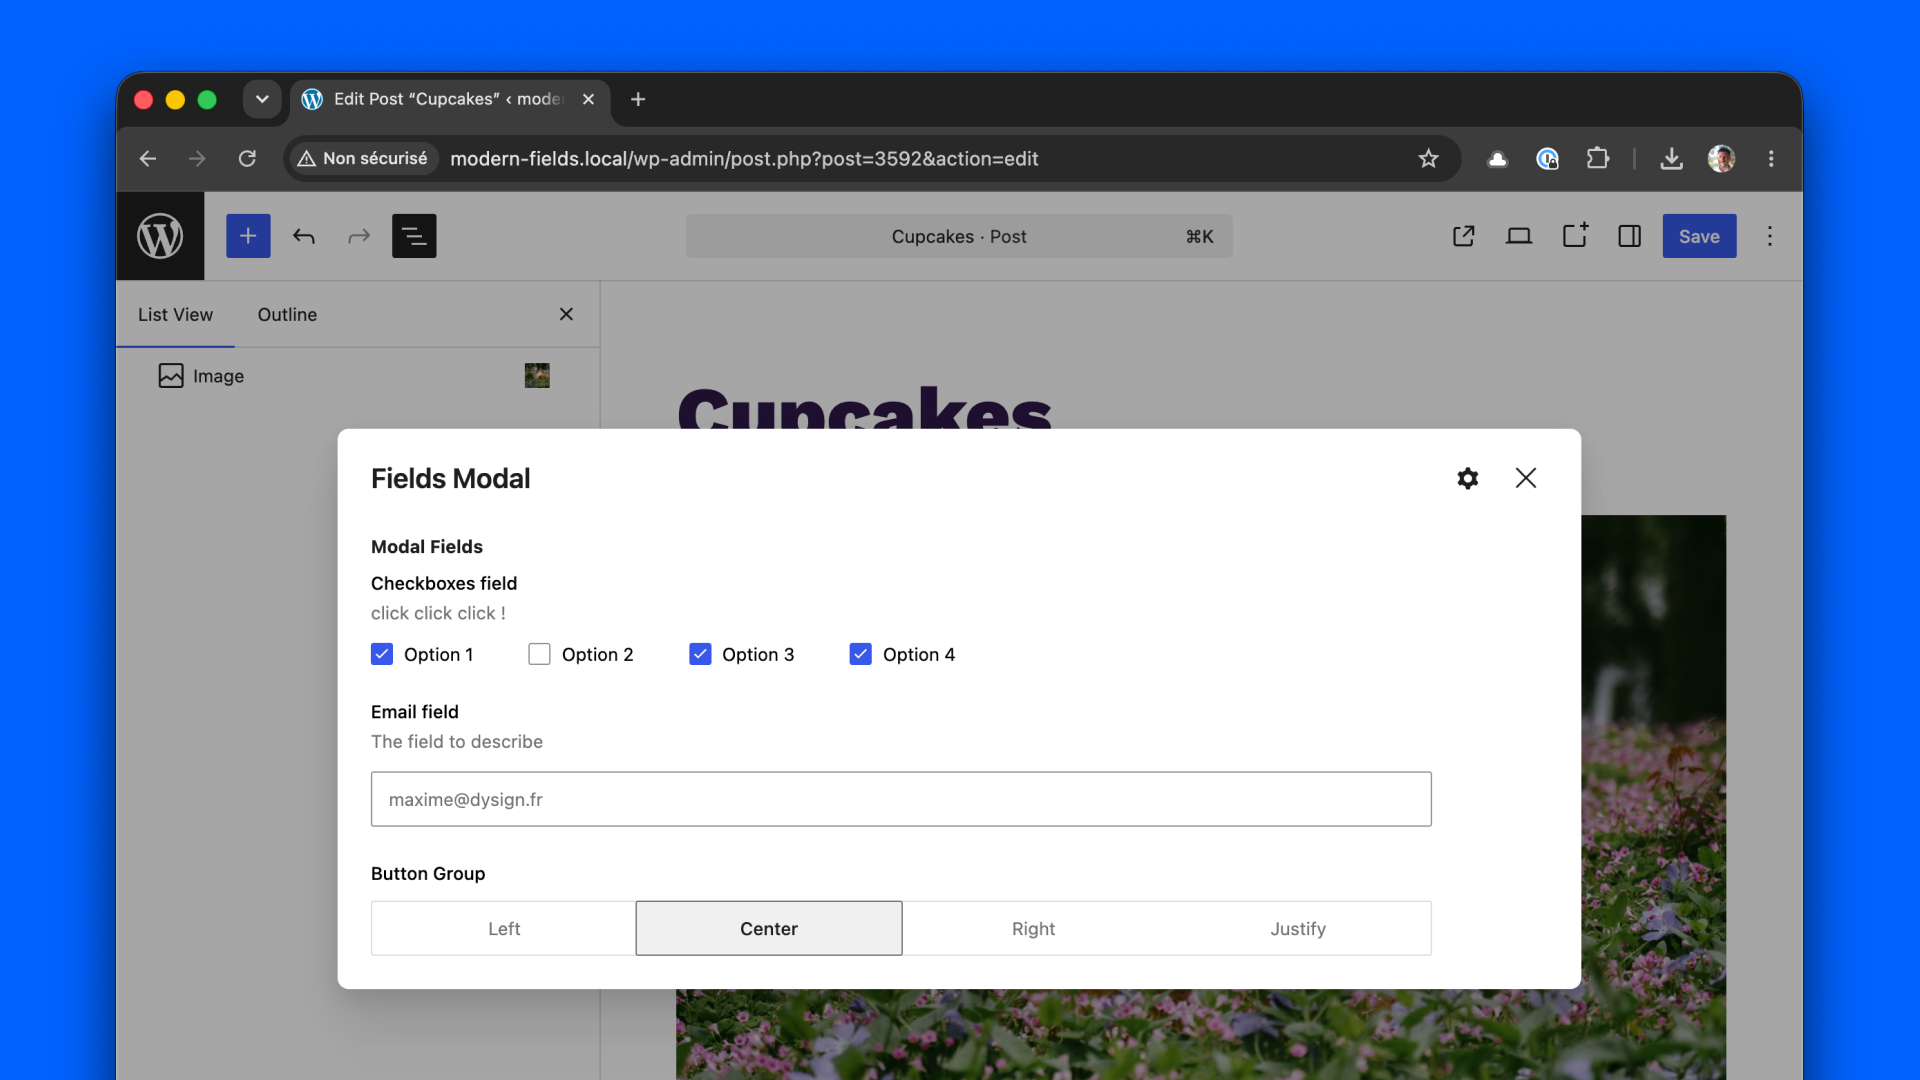This screenshot has width=1920, height=1080.
Task: Uncheck the Option 4 checkbox
Action: coord(861,654)
